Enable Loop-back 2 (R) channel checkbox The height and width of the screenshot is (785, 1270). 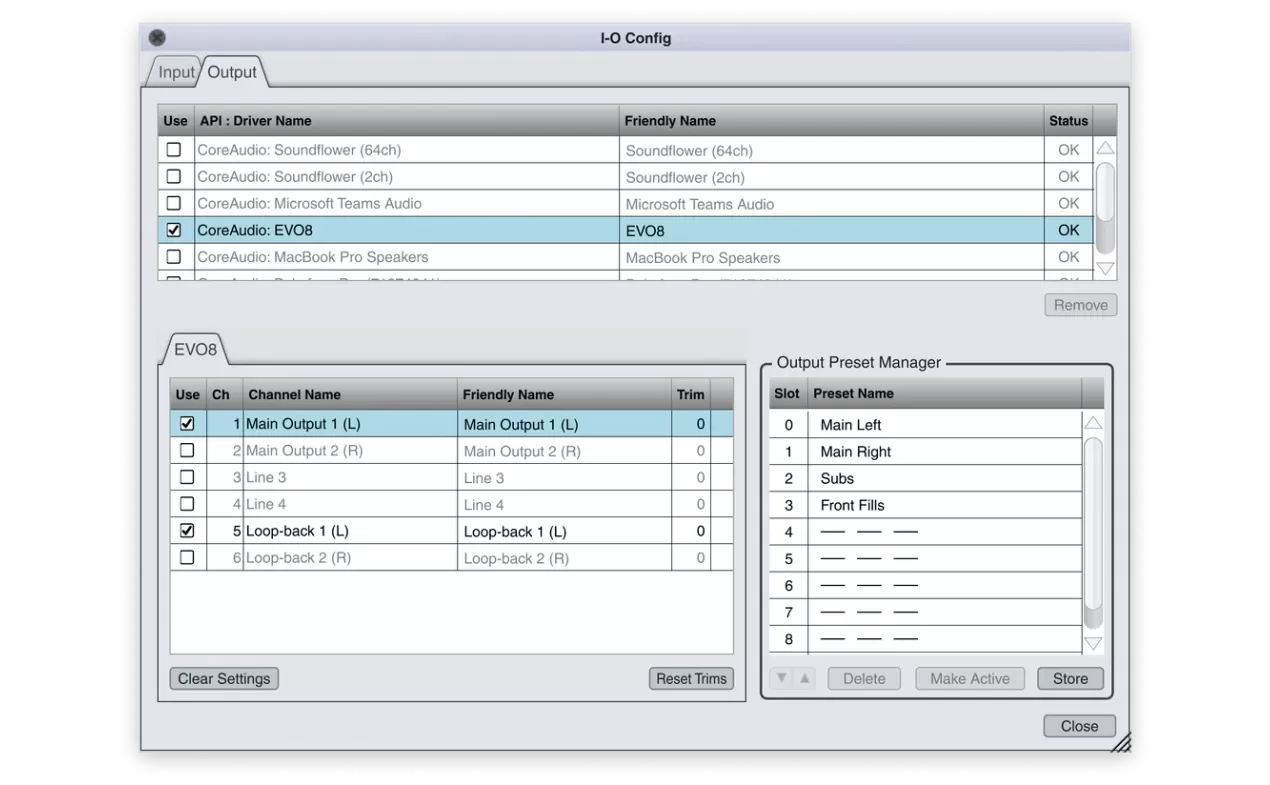point(186,557)
